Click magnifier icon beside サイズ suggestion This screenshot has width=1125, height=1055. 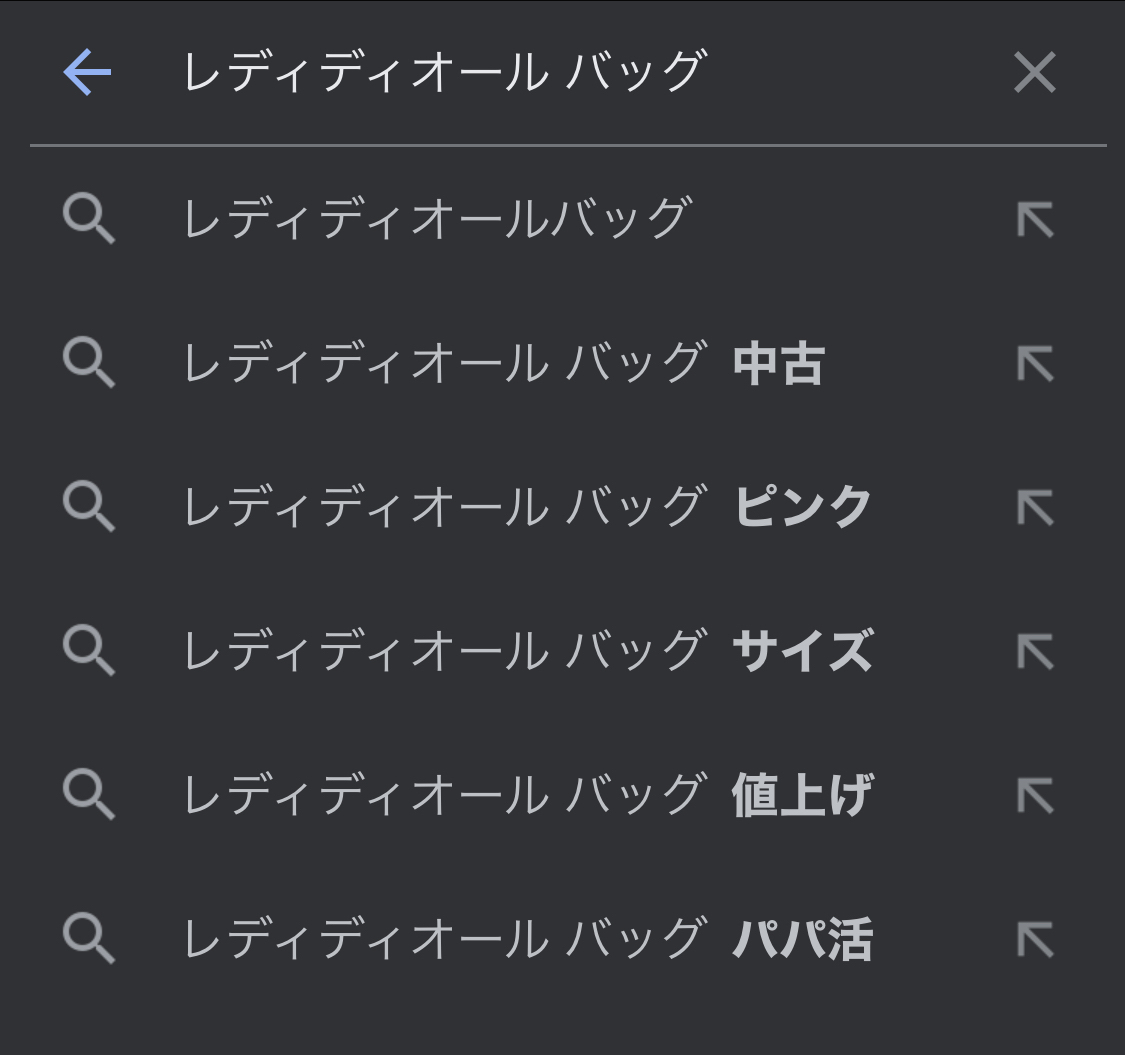click(89, 651)
